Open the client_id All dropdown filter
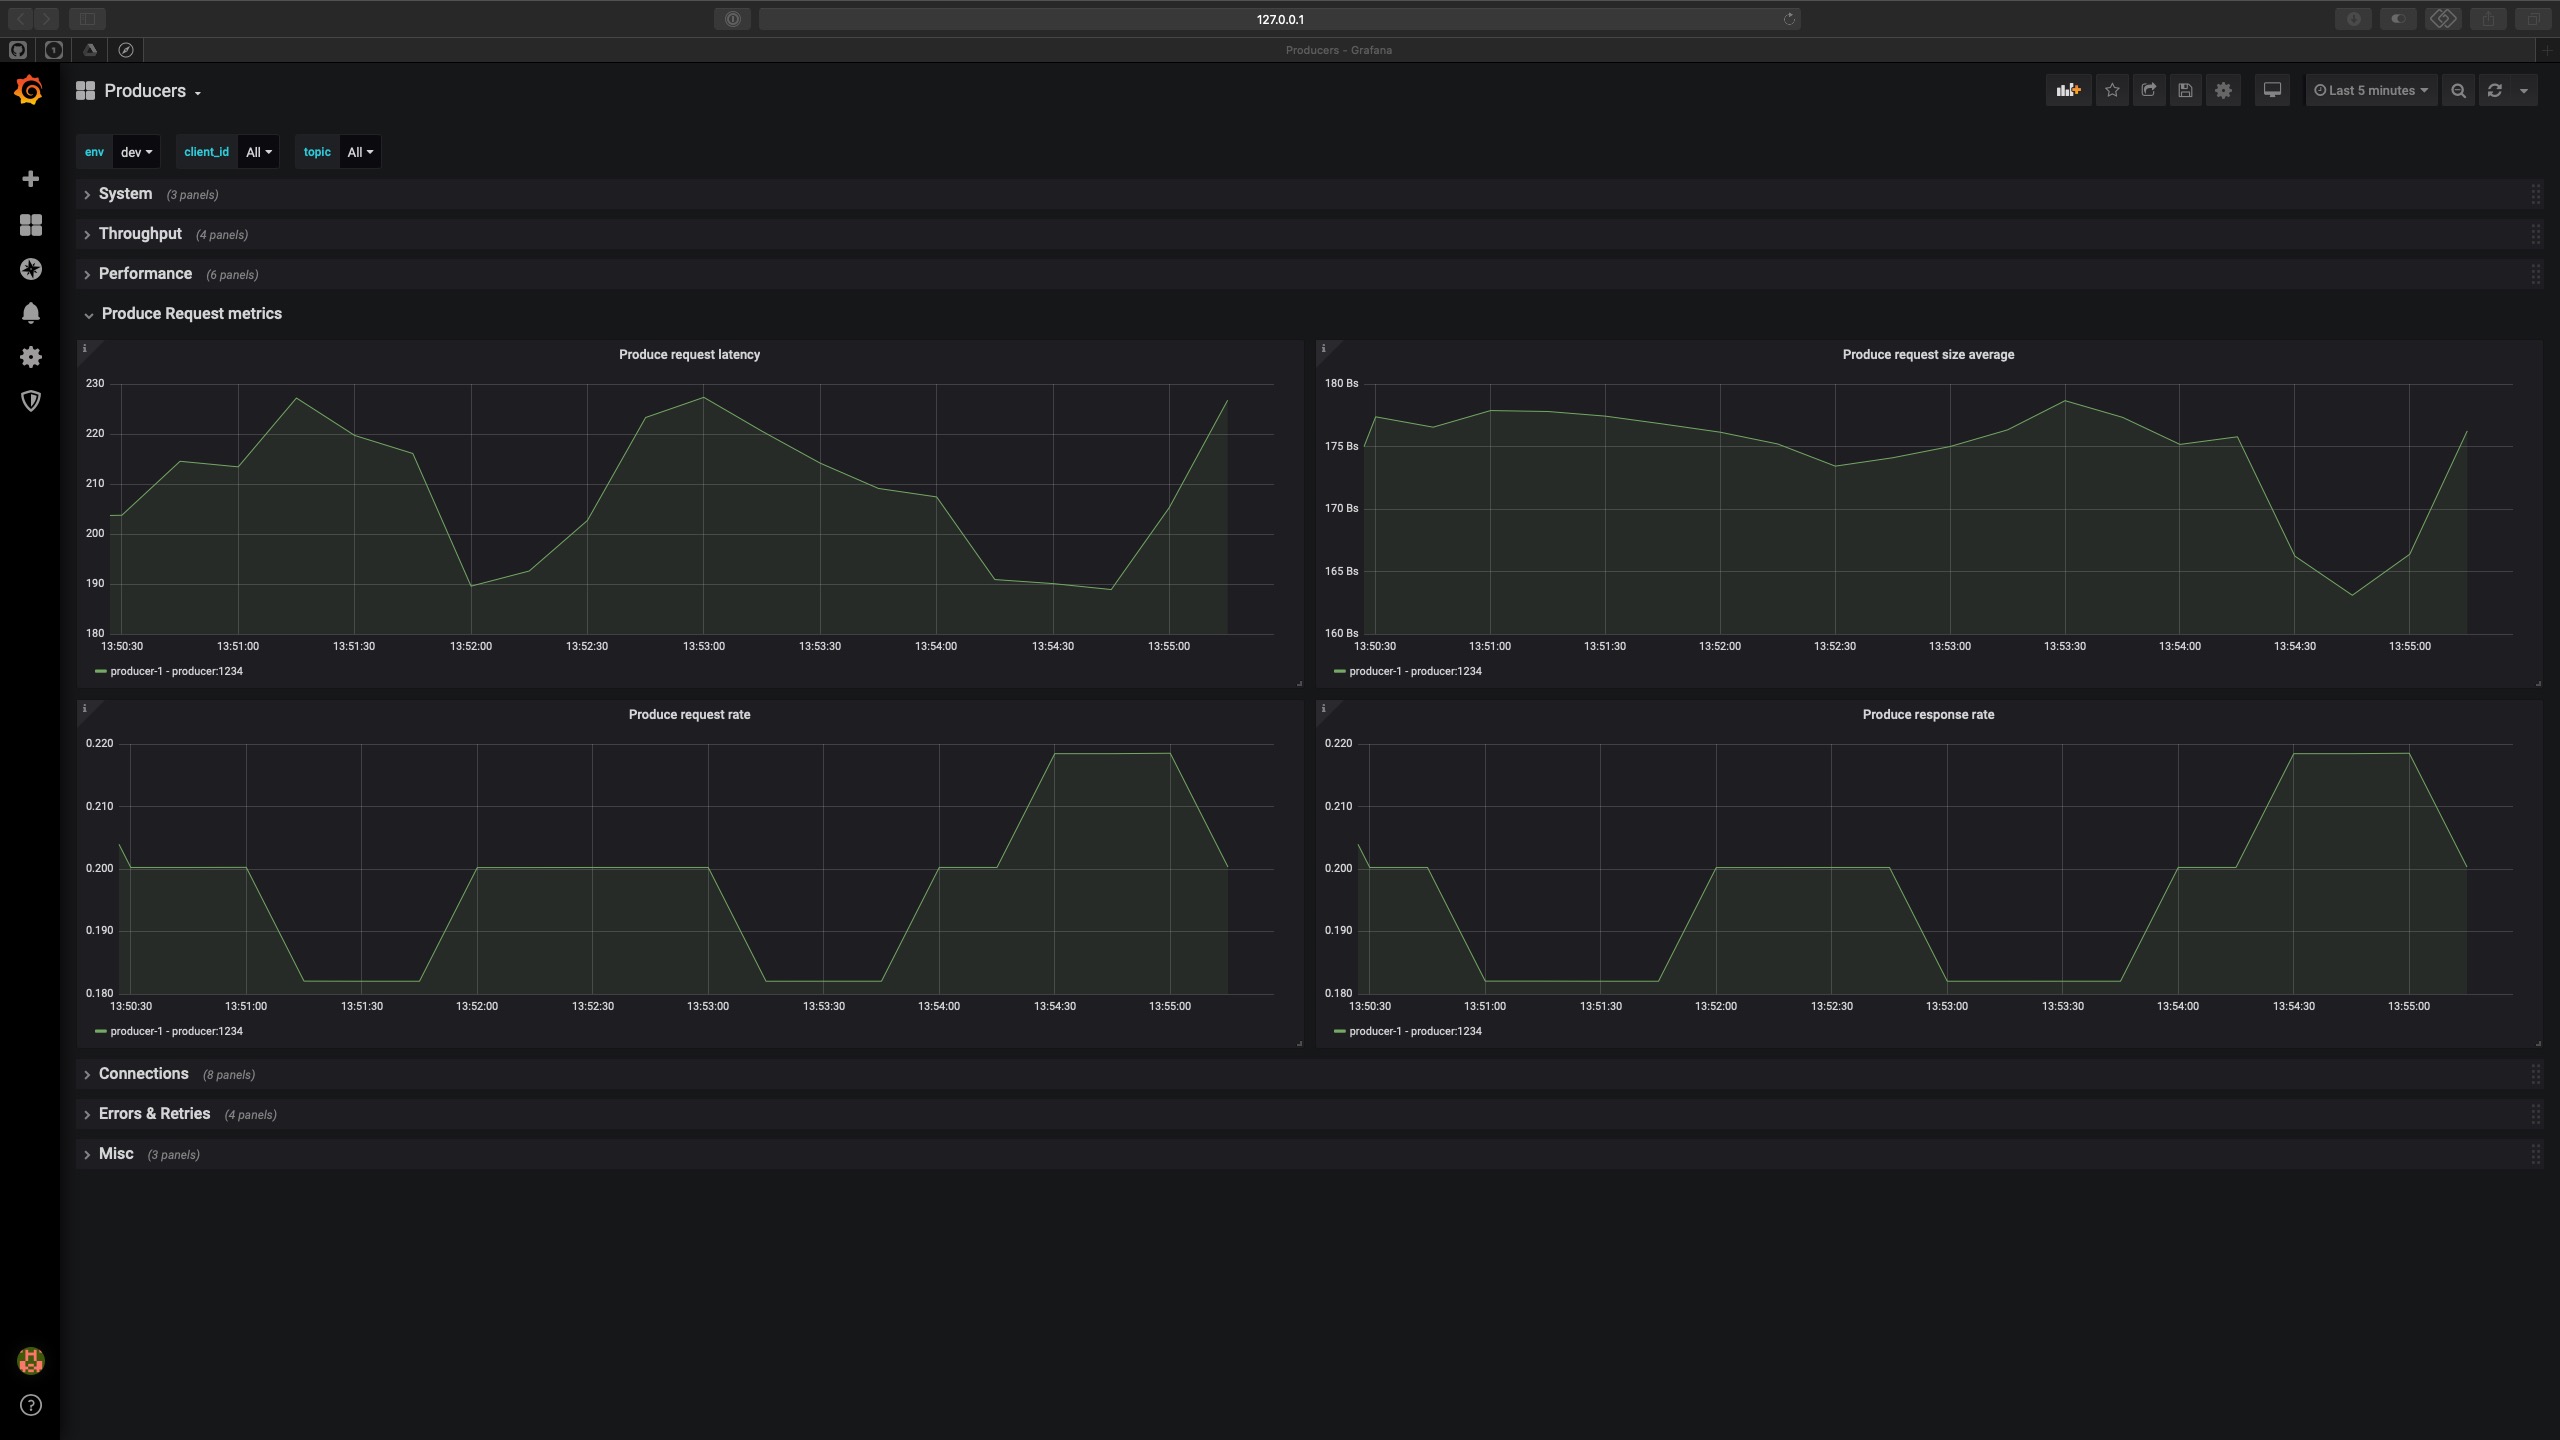This screenshot has height=1440, width=2560. (x=258, y=151)
